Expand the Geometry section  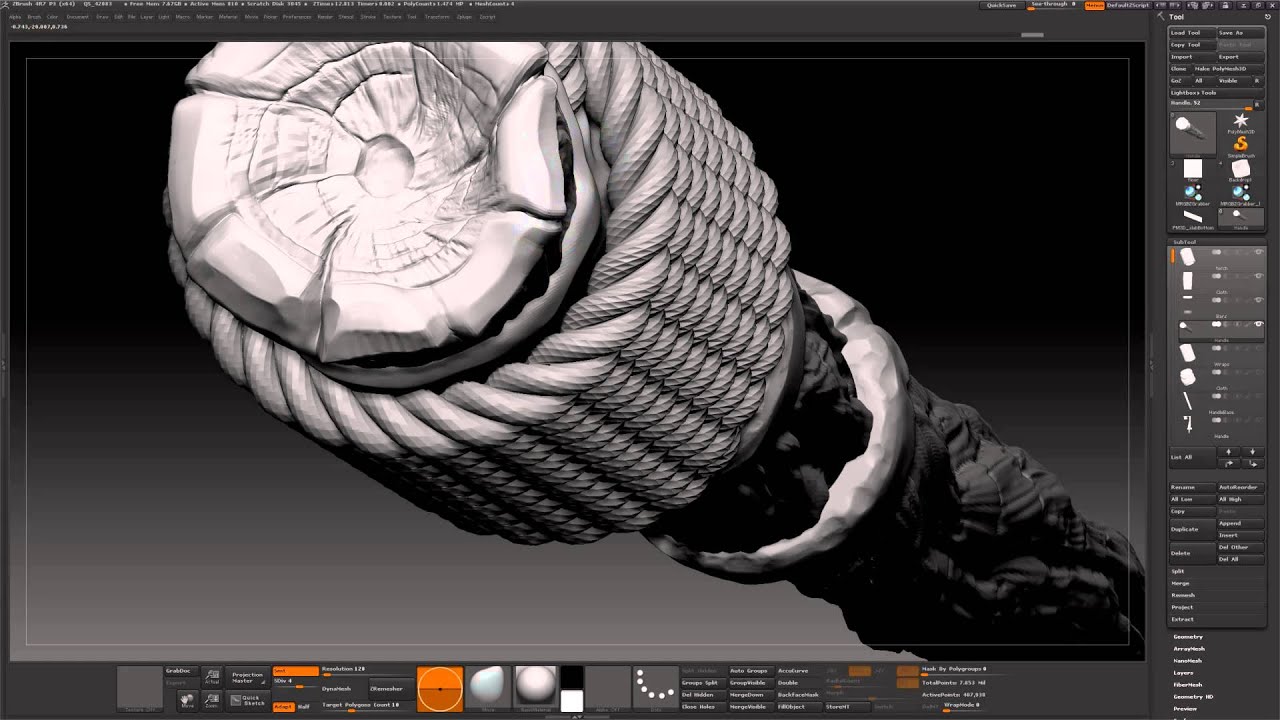pyautogui.click(x=1188, y=637)
